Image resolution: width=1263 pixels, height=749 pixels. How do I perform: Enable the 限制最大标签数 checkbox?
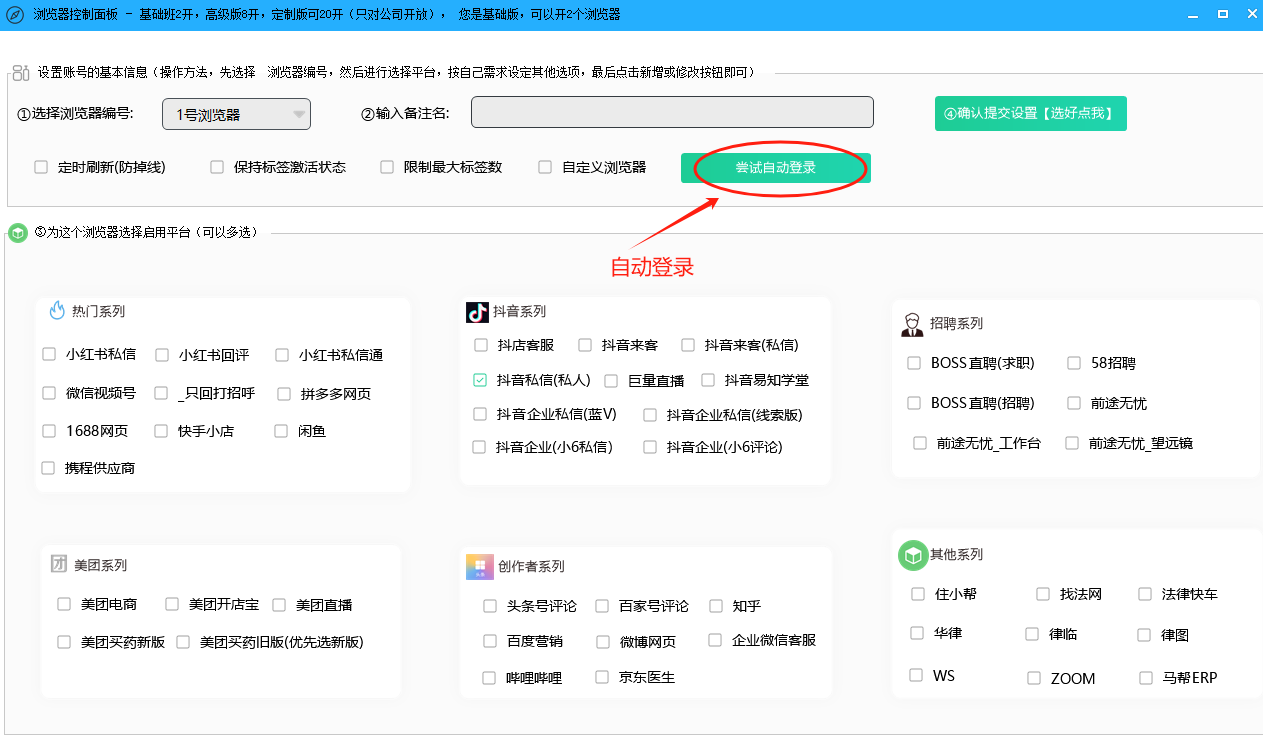[387, 167]
